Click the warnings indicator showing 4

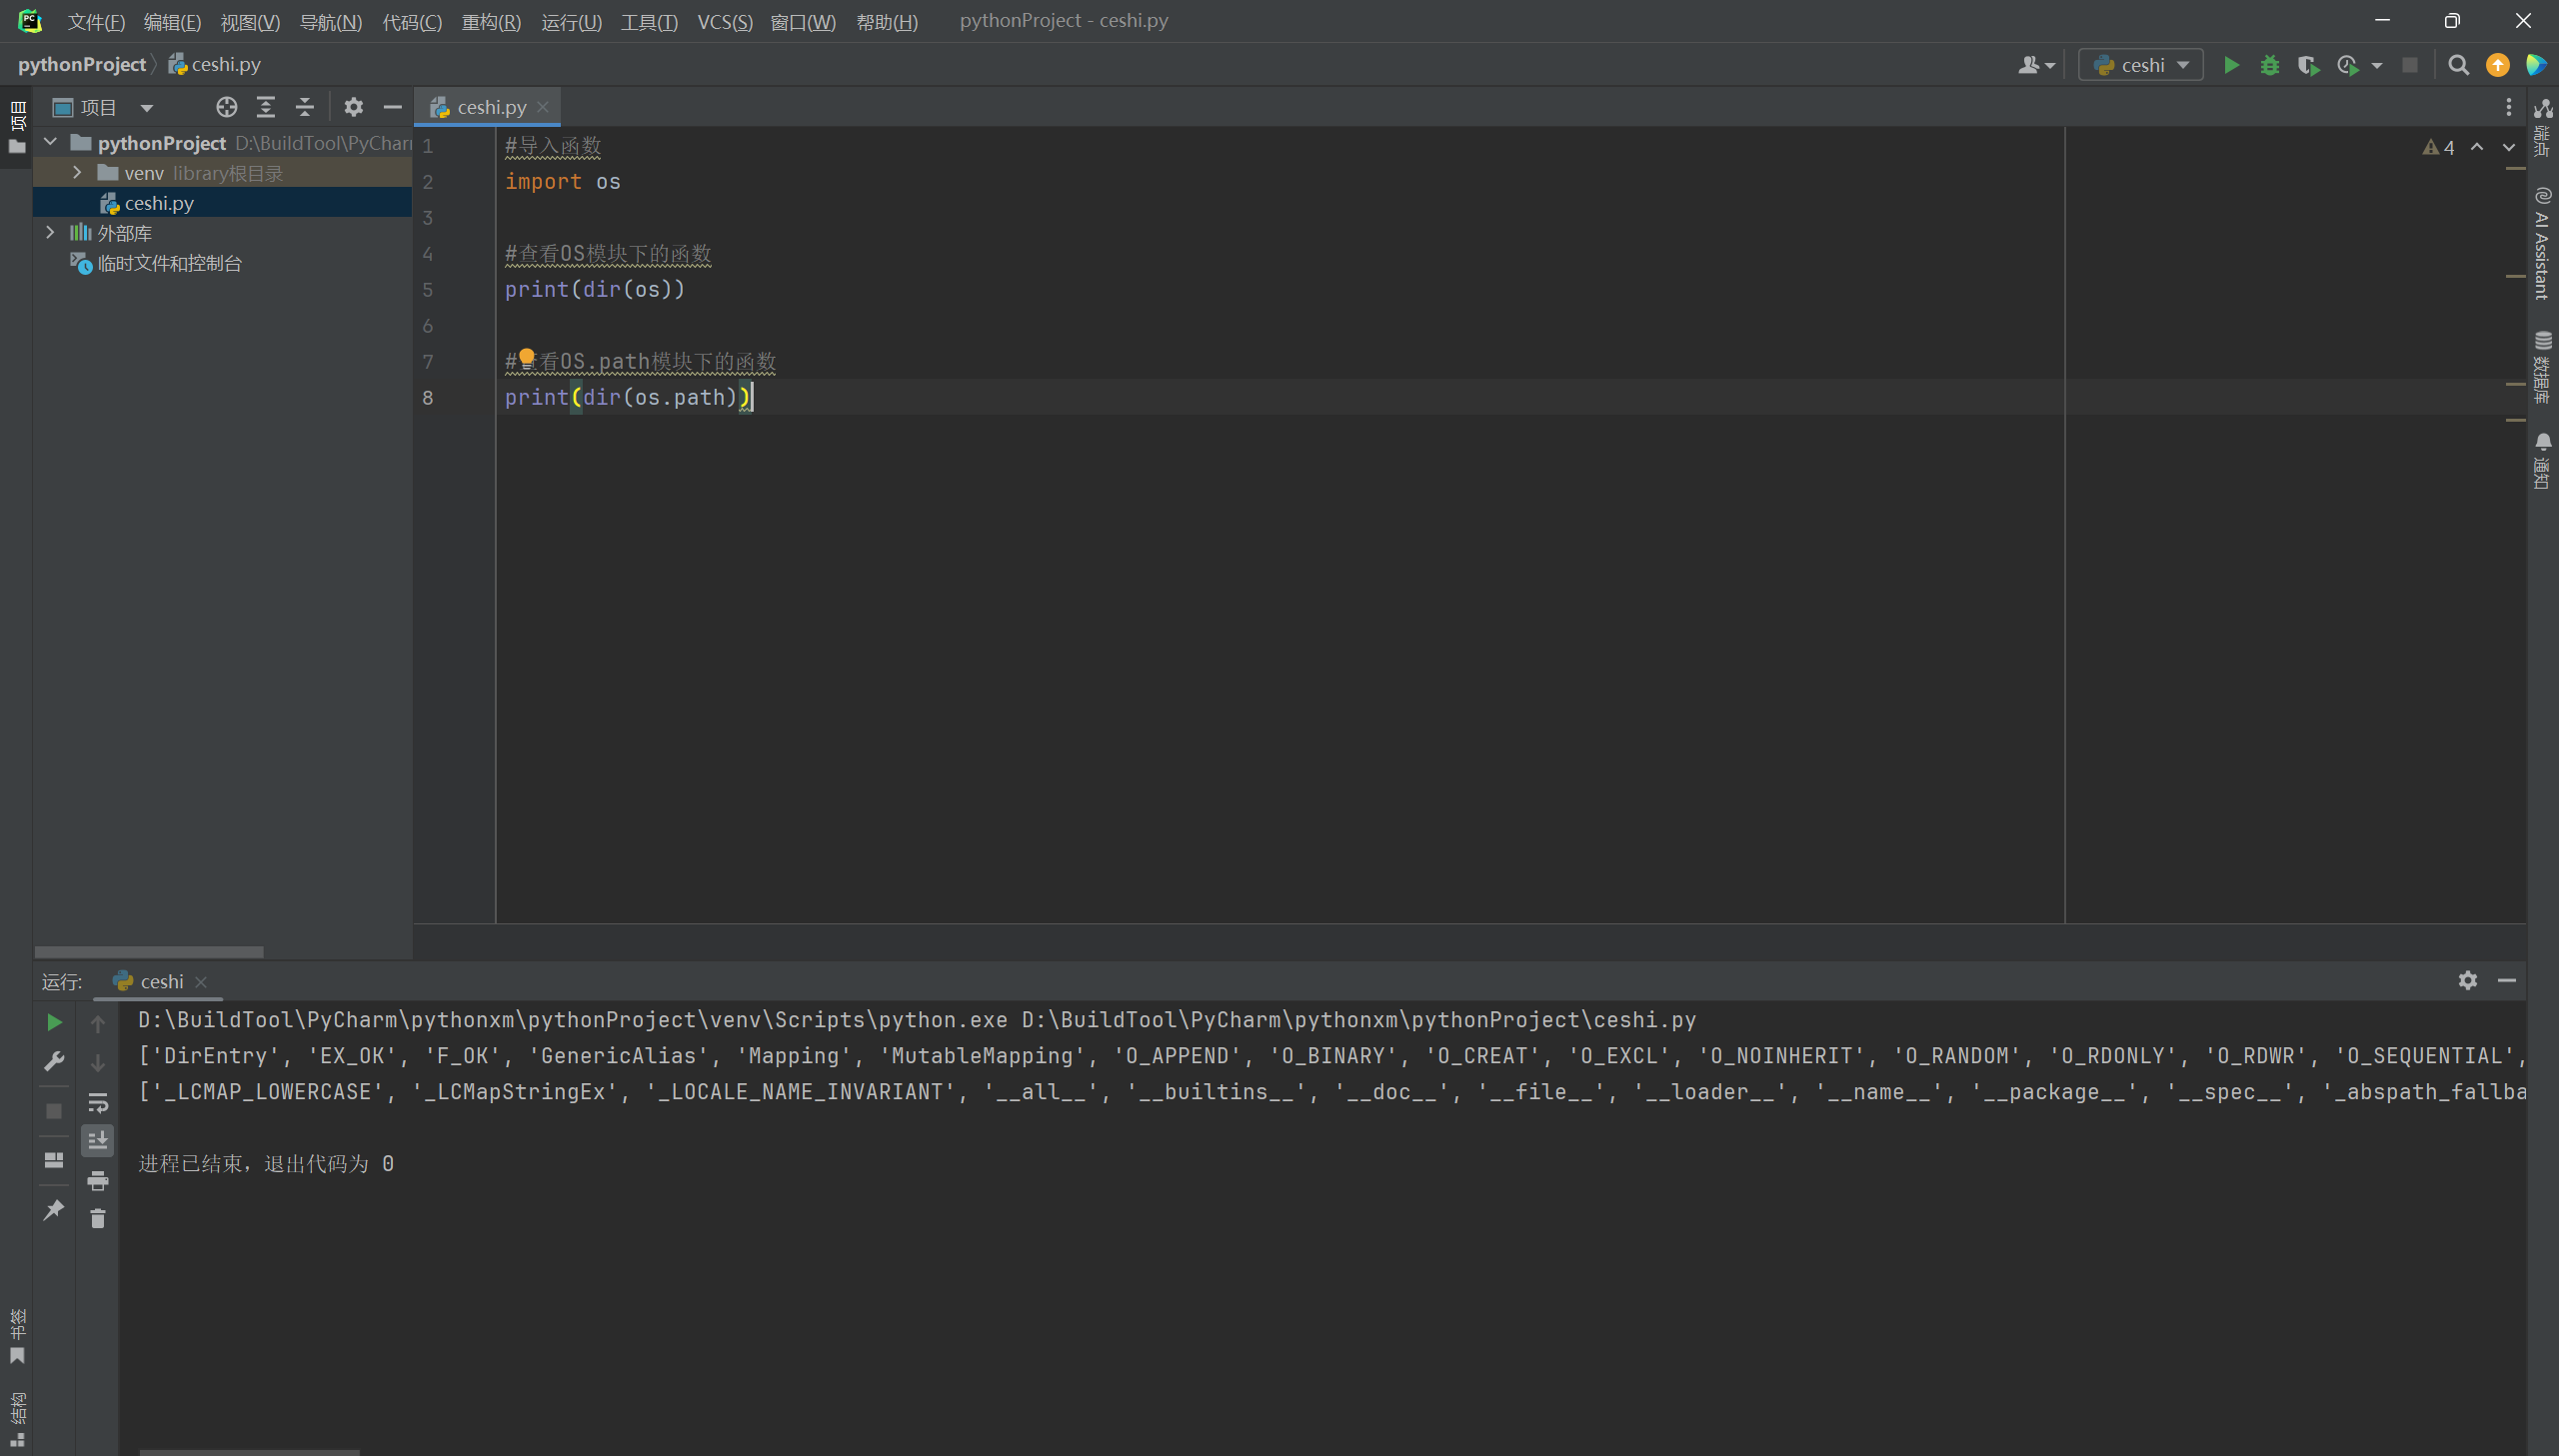pyautogui.click(x=2439, y=147)
